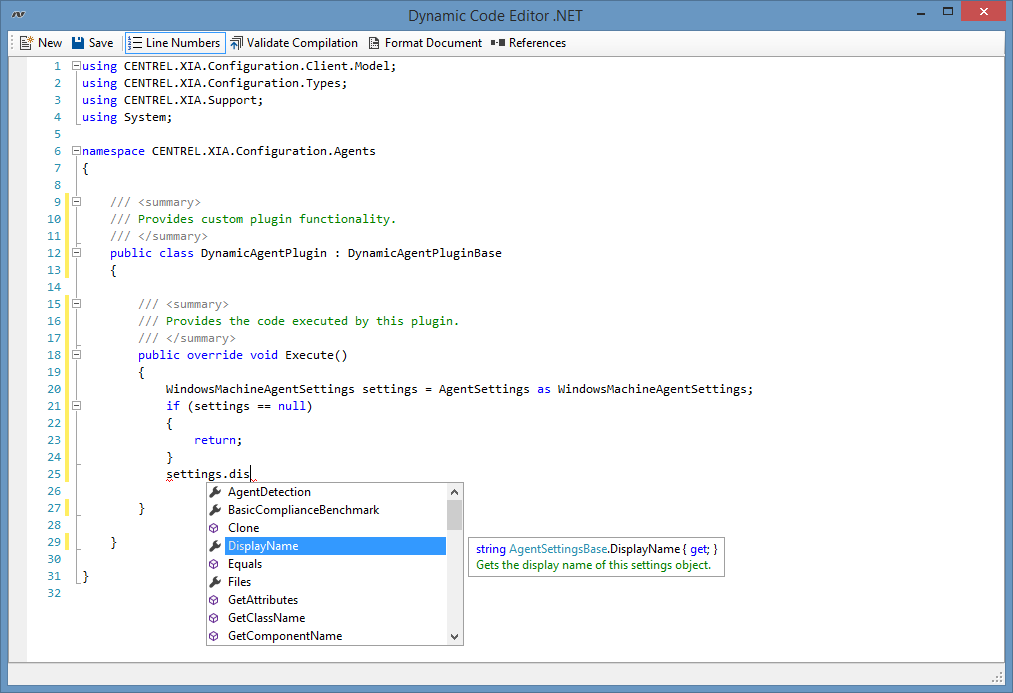The height and width of the screenshot is (693, 1013).
Task: Pick GetAttributes in the completion list
Action: click(326, 600)
